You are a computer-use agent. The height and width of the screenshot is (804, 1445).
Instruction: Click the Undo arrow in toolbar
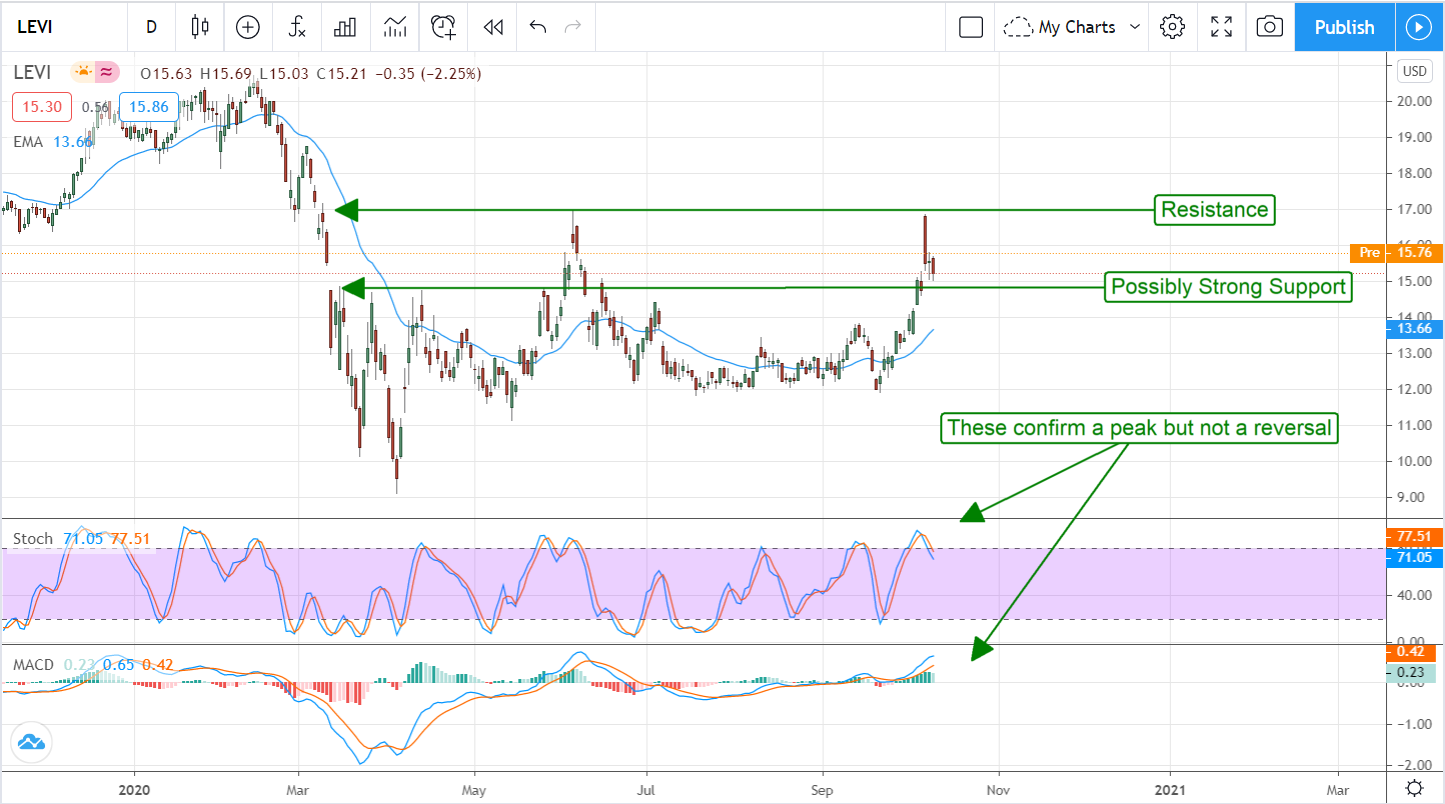tap(538, 27)
